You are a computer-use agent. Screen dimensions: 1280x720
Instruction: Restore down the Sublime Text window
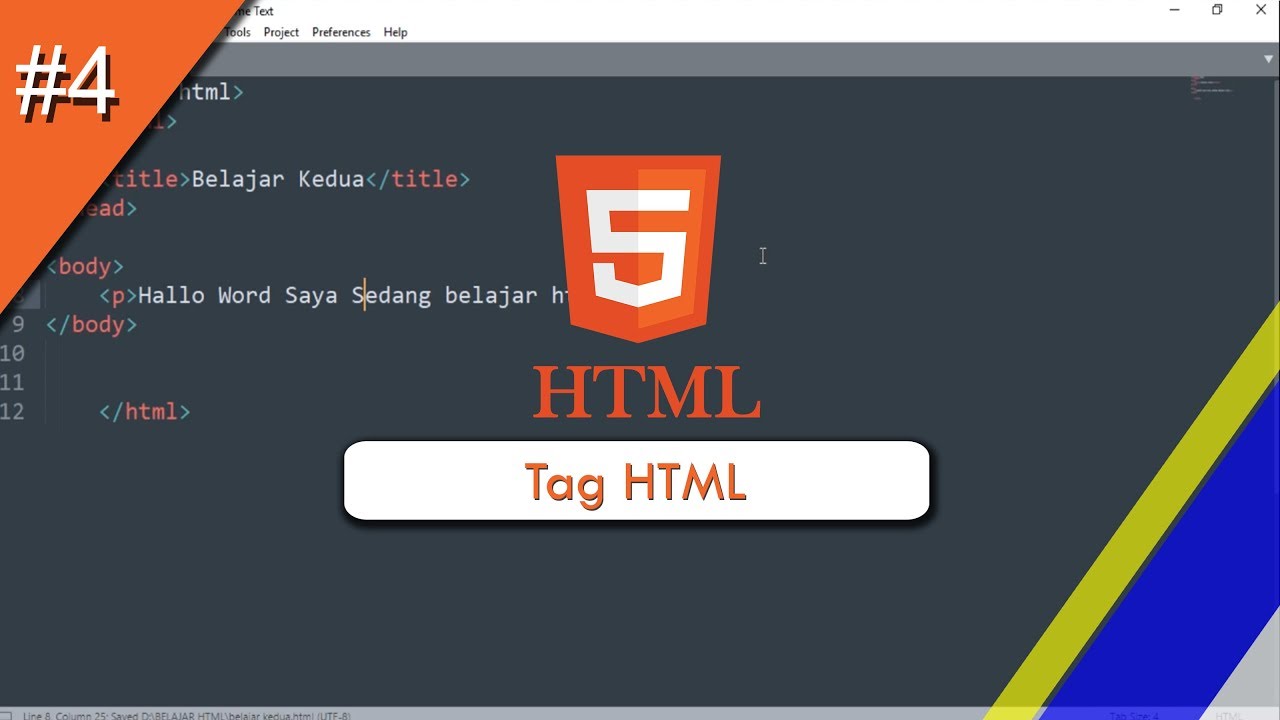pos(1217,10)
